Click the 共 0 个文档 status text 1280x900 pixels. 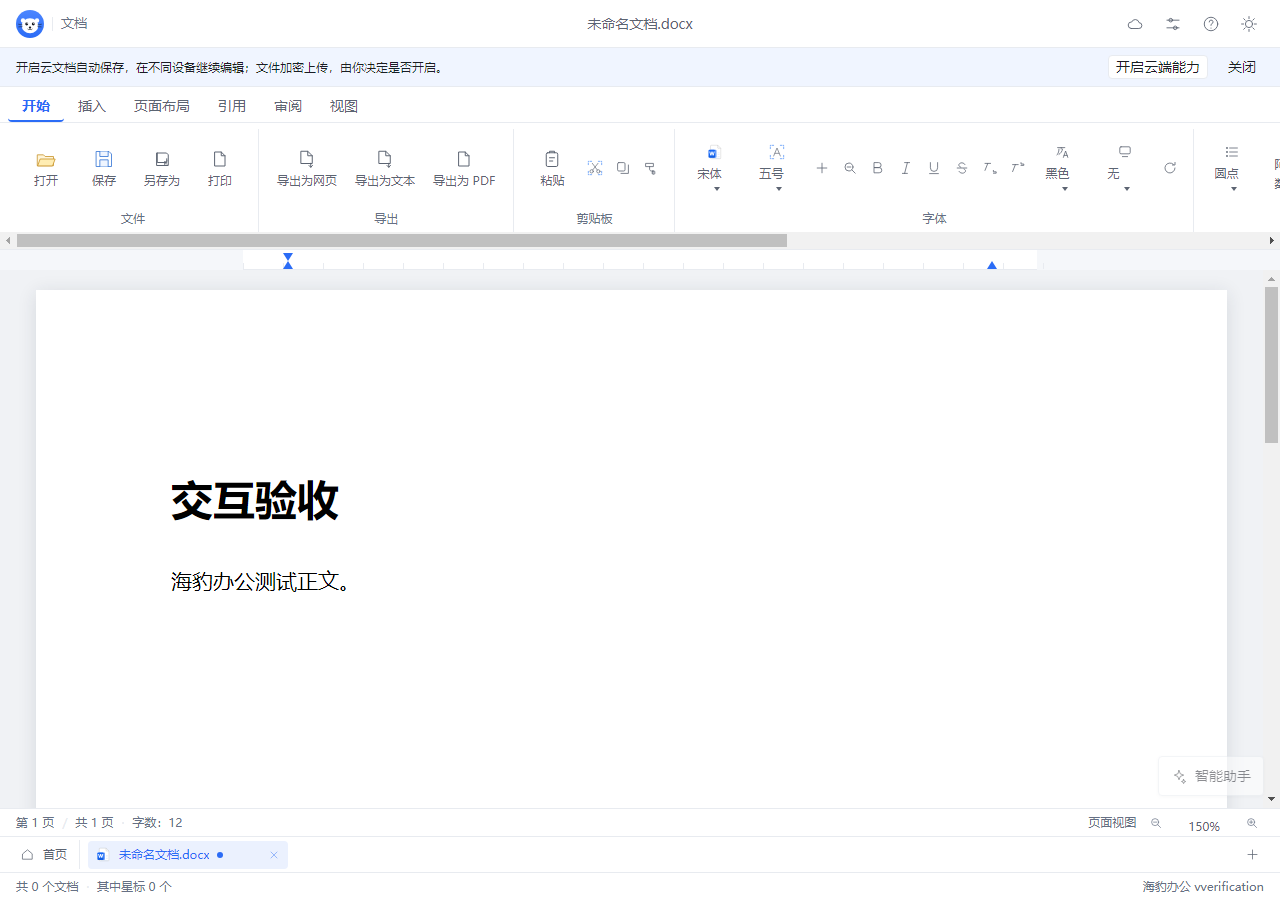click(x=47, y=886)
